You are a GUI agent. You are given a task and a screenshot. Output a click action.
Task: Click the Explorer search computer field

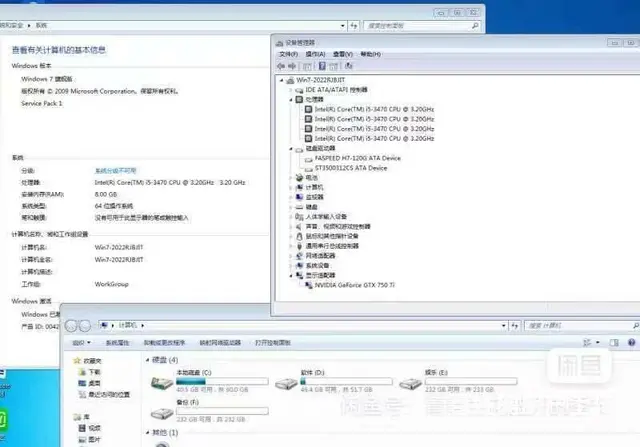pyautogui.click(x=582, y=326)
